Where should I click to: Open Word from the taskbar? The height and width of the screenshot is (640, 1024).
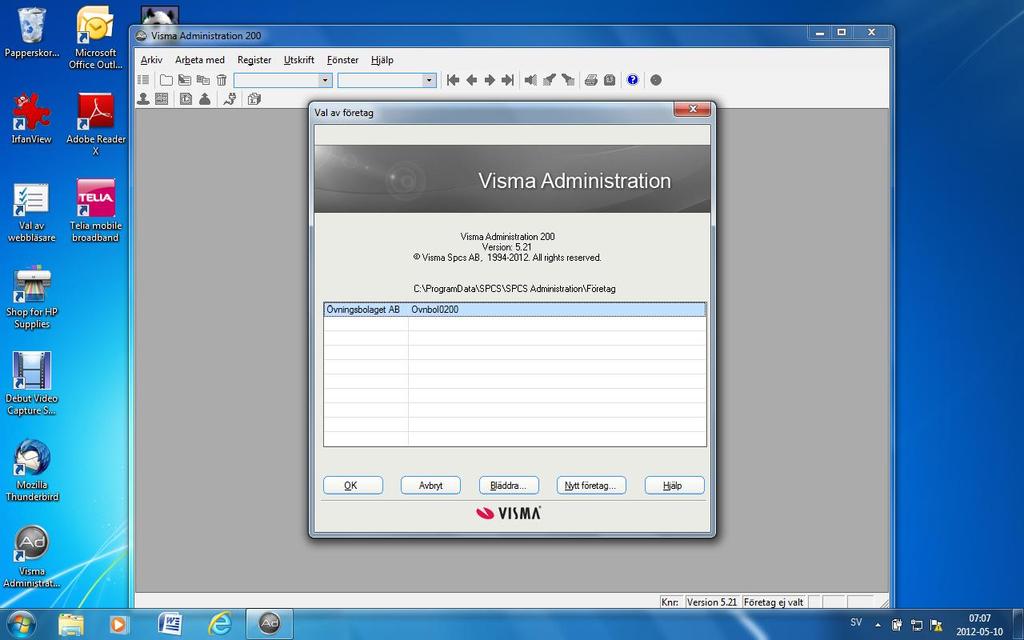[x=170, y=624]
